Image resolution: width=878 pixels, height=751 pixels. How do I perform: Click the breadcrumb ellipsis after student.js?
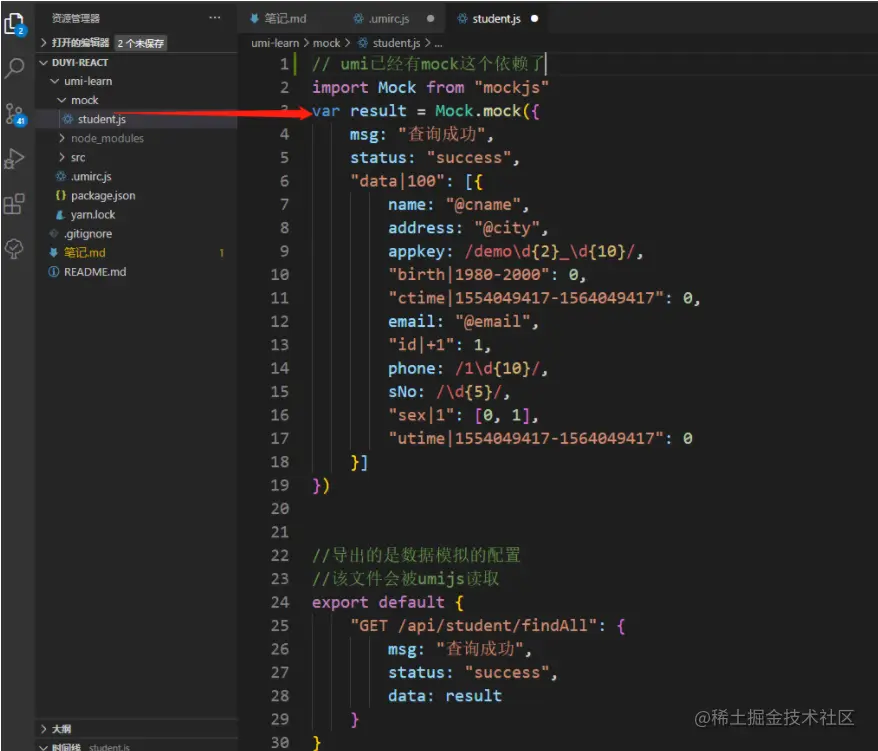438,43
